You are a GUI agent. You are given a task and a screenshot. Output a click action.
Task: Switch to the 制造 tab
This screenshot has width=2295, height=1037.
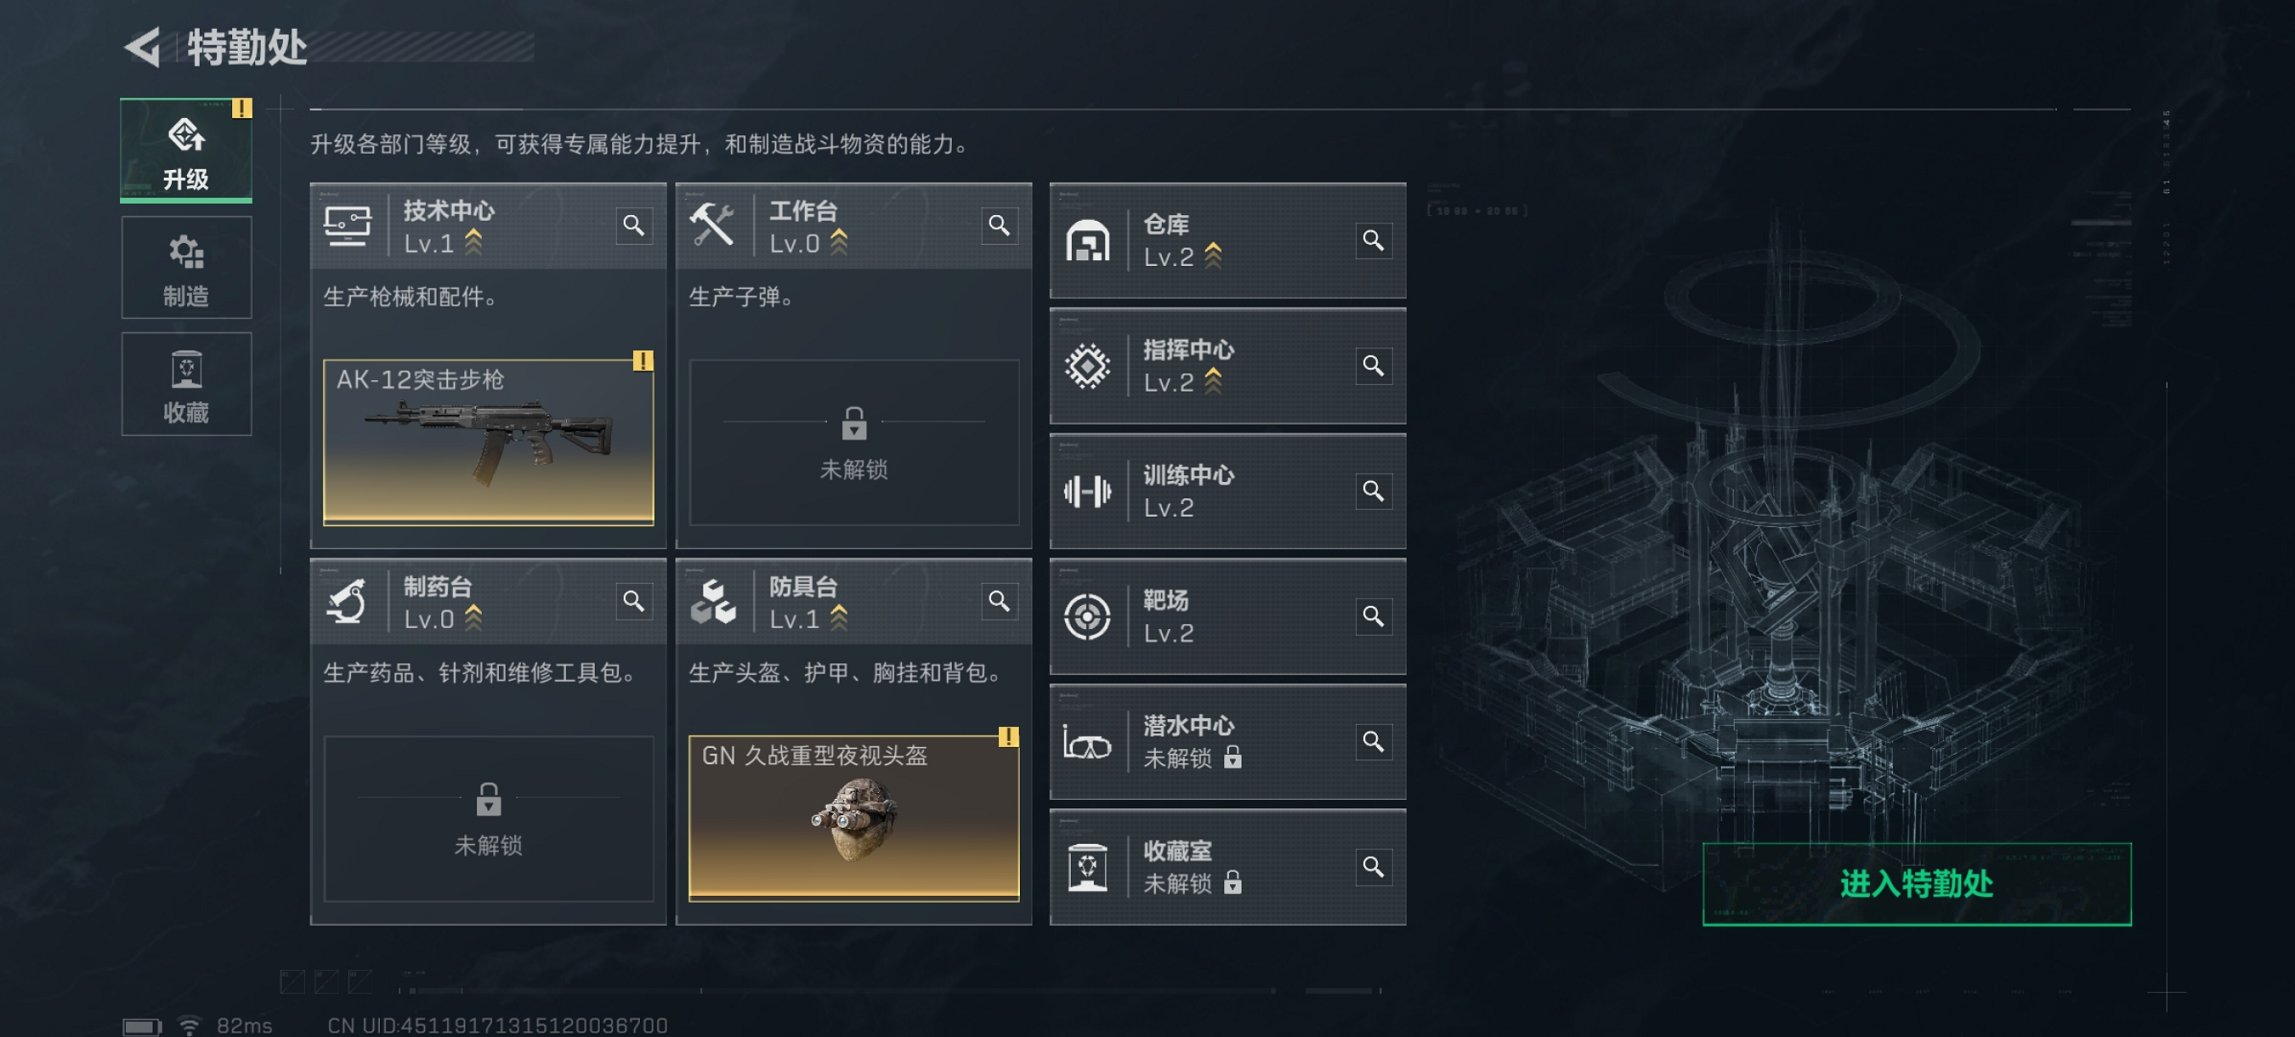(186, 268)
